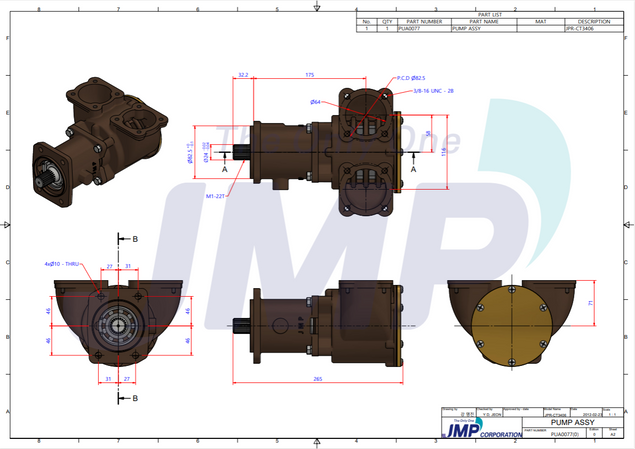Select the 32.2 dimension label
This screenshot has height=449, width=635.
tap(243, 75)
